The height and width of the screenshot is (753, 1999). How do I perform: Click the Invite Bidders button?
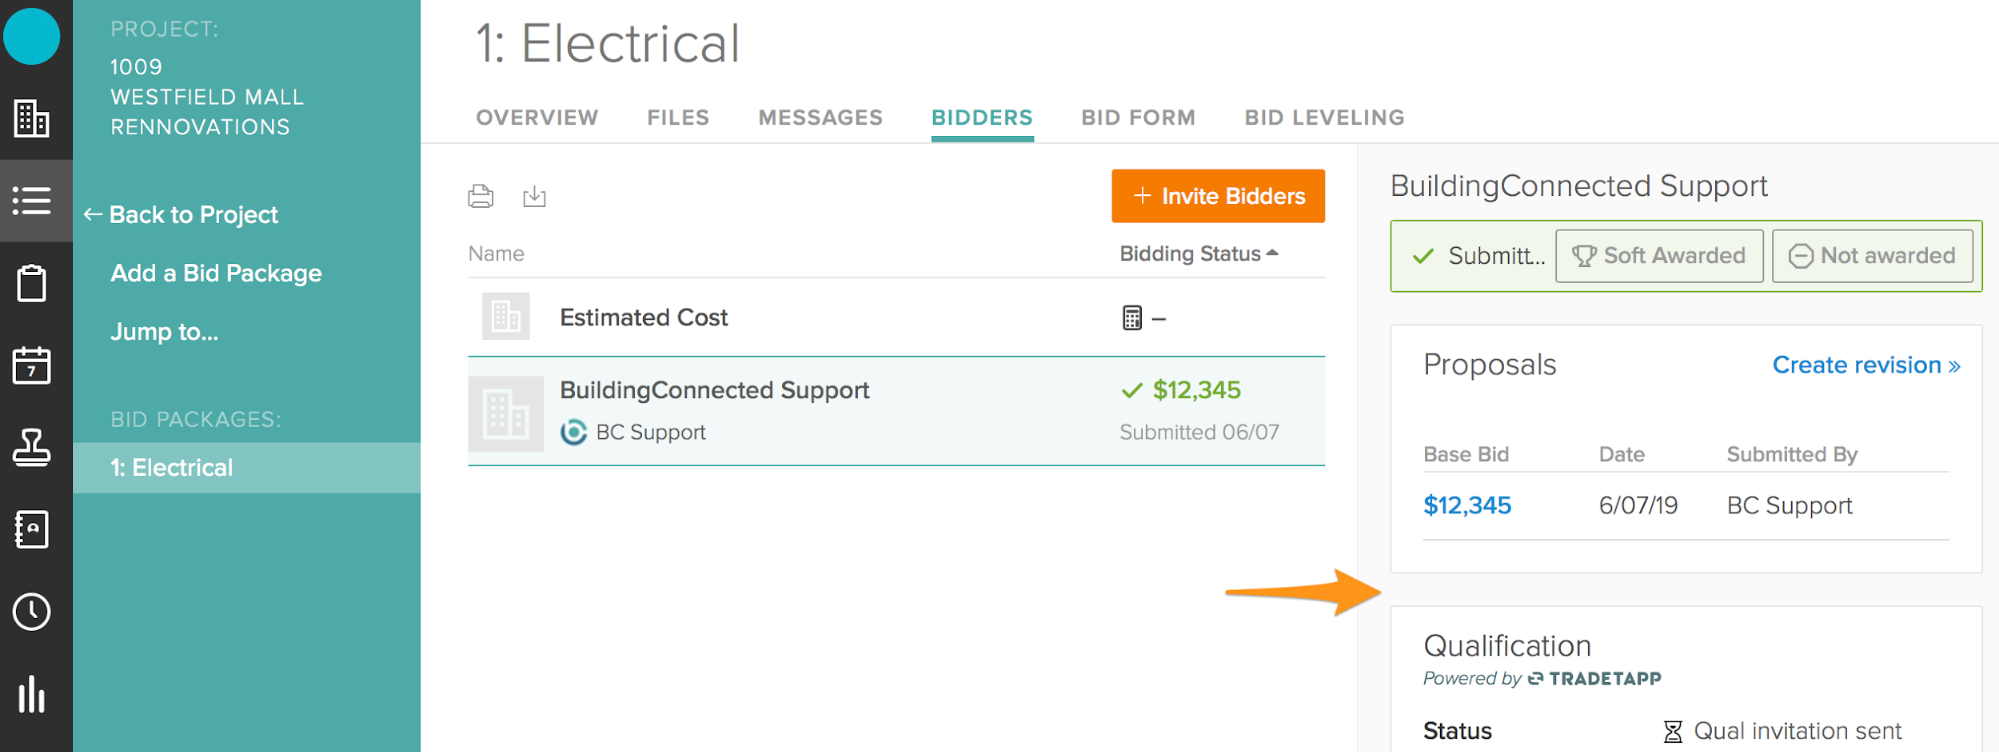1218,196
